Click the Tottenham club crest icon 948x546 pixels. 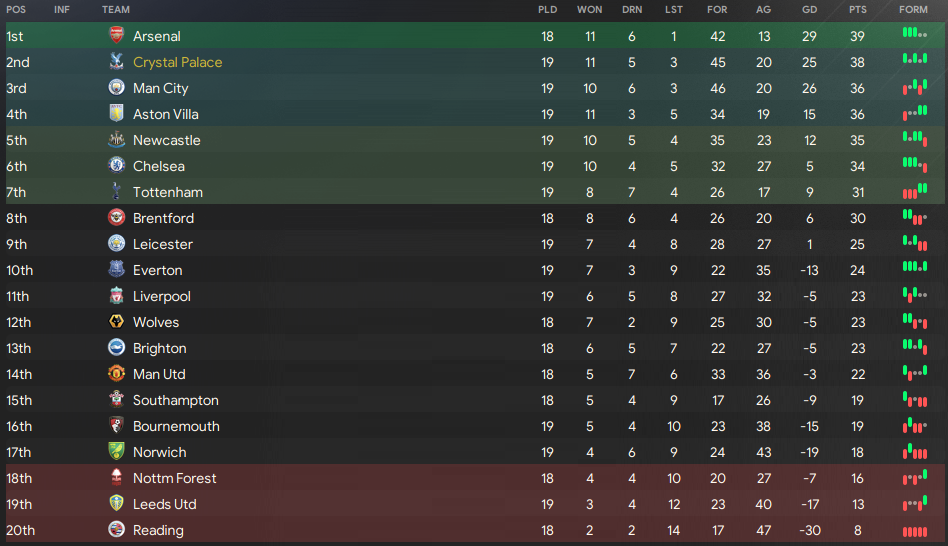[x=116, y=191]
